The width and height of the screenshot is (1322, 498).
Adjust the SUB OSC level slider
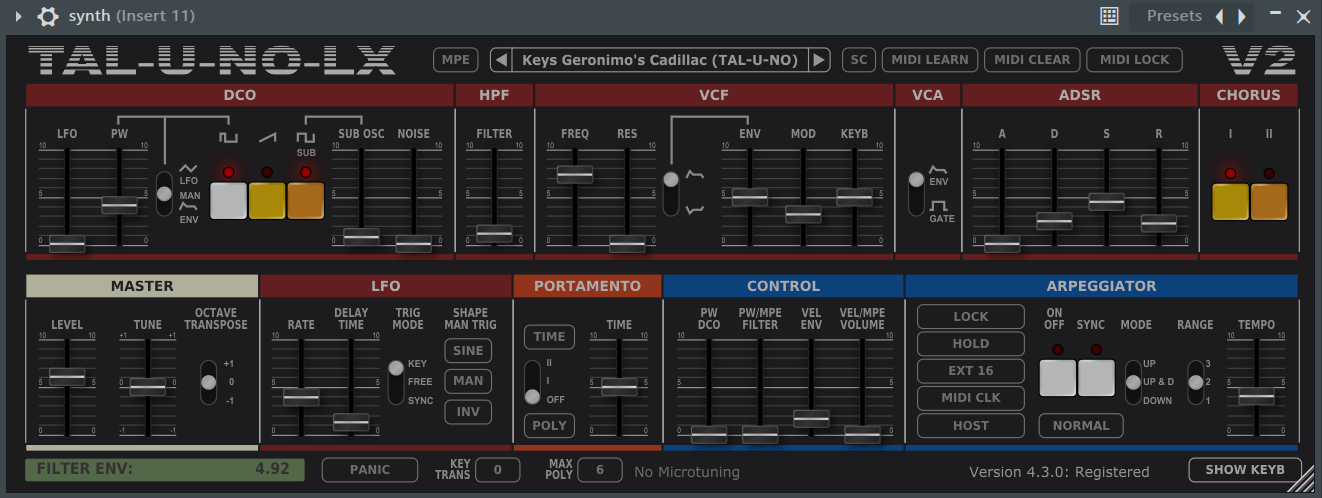click(x=361, y=236)
